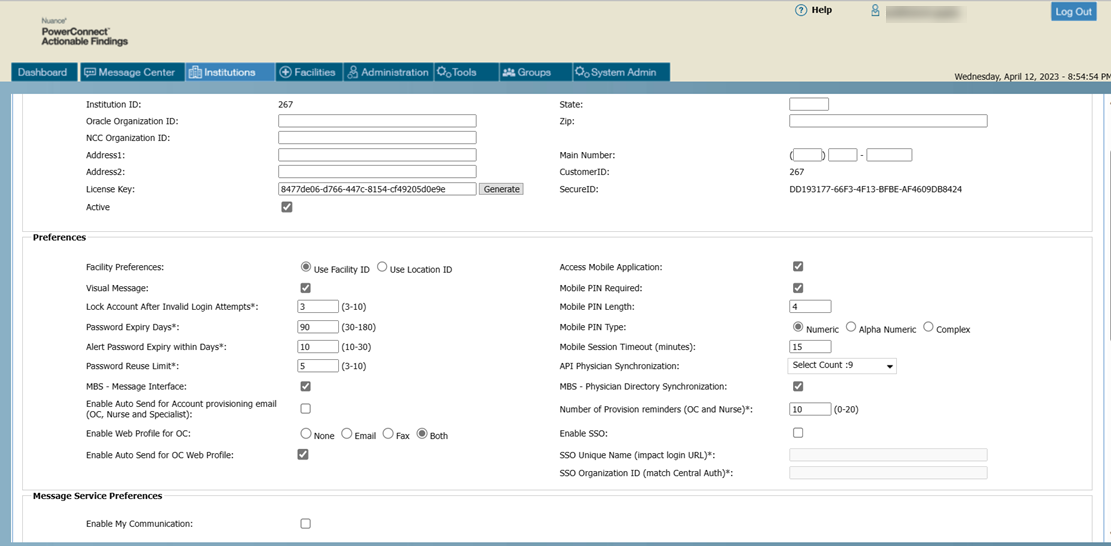This screenshot has height=546, width=1111.
Task: Toggle Enable My Communication checkbox
Action: tap(305, 523)
